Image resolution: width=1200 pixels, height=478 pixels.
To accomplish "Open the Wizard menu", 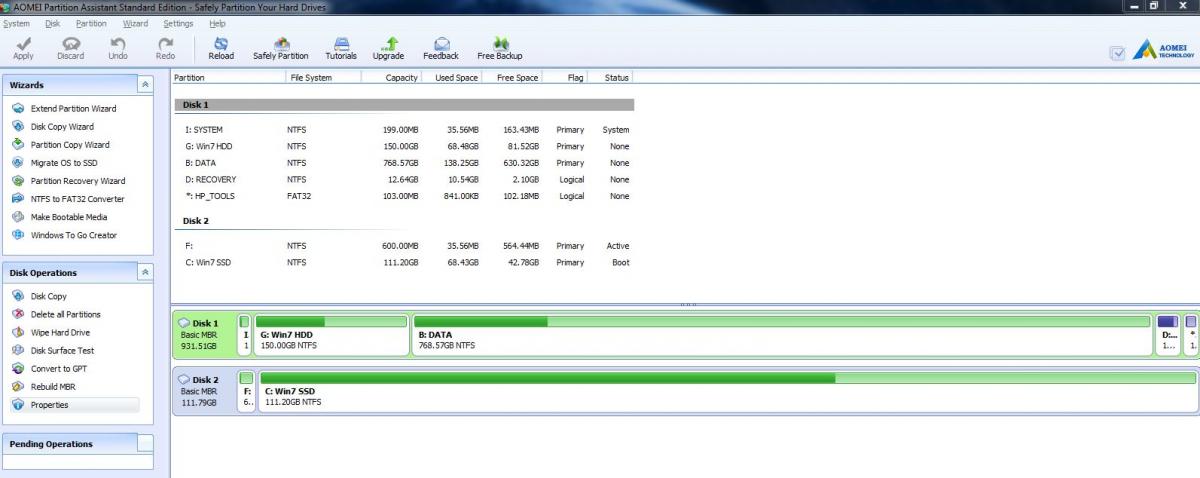I will [x=135, y=22].
